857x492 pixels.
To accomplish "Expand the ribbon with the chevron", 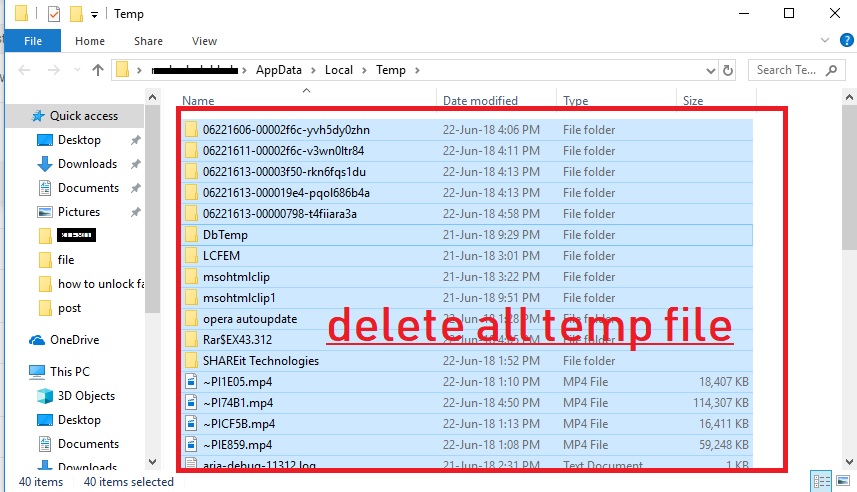I will (x=823, y=42).
